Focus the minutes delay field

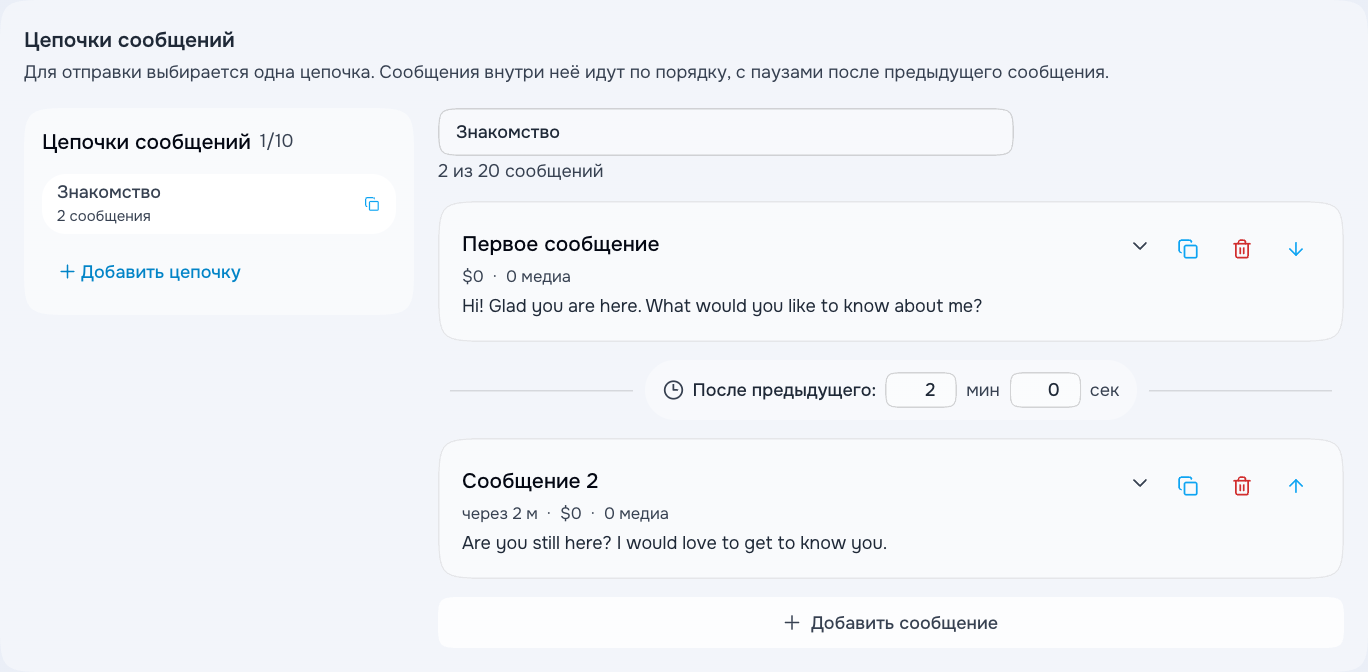point(922,390)
